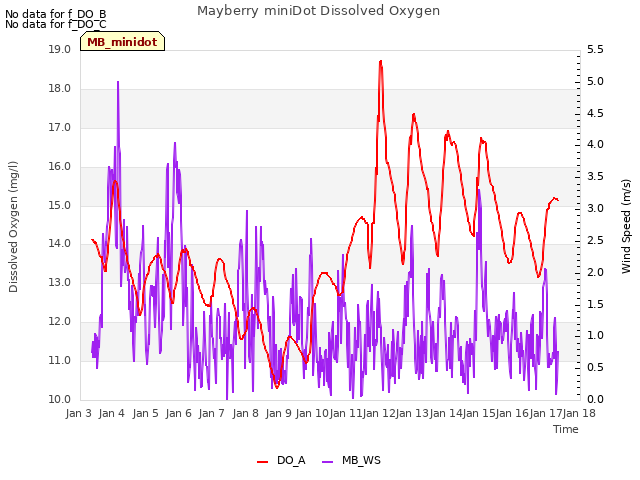Screen dimensions: 640x480
Task: Click the 3.5 wind speed axis value
Action: point(595,176)
